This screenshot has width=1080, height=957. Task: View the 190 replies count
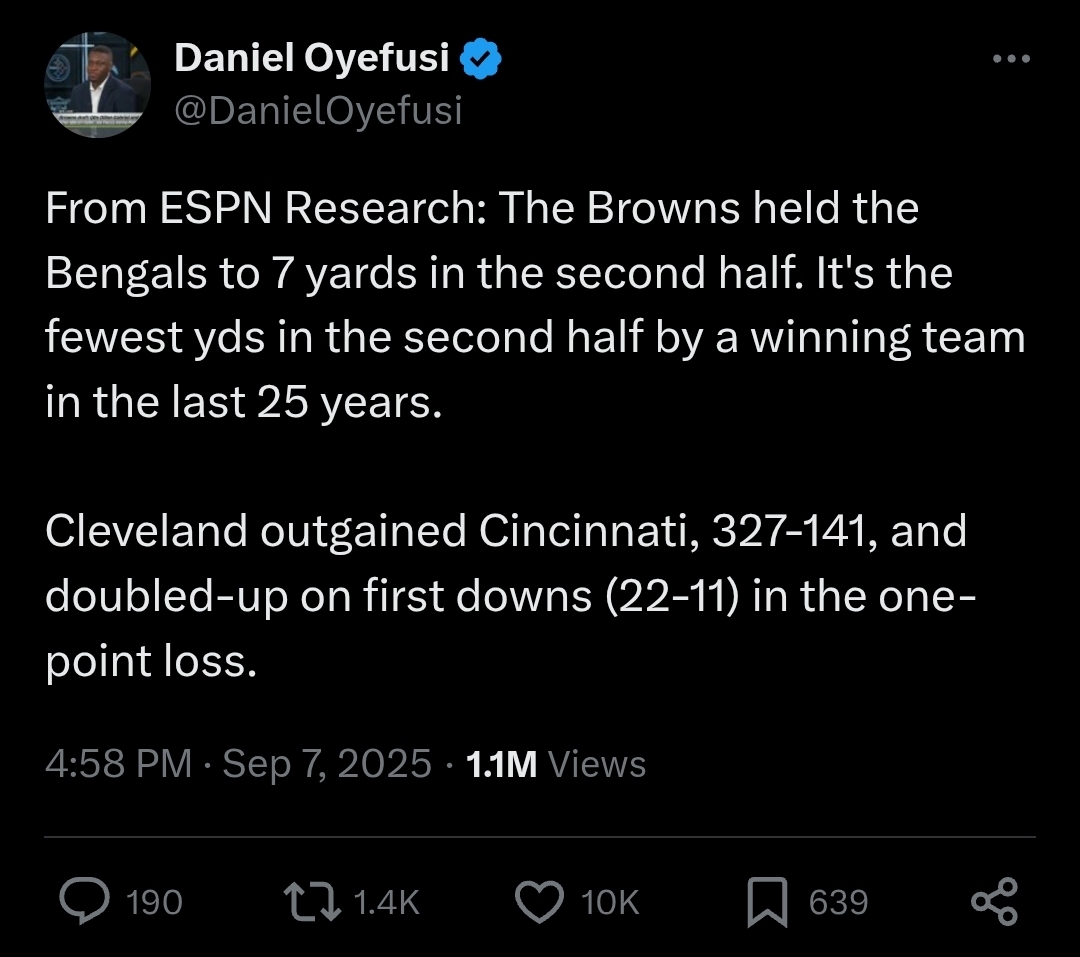[154, 903]
